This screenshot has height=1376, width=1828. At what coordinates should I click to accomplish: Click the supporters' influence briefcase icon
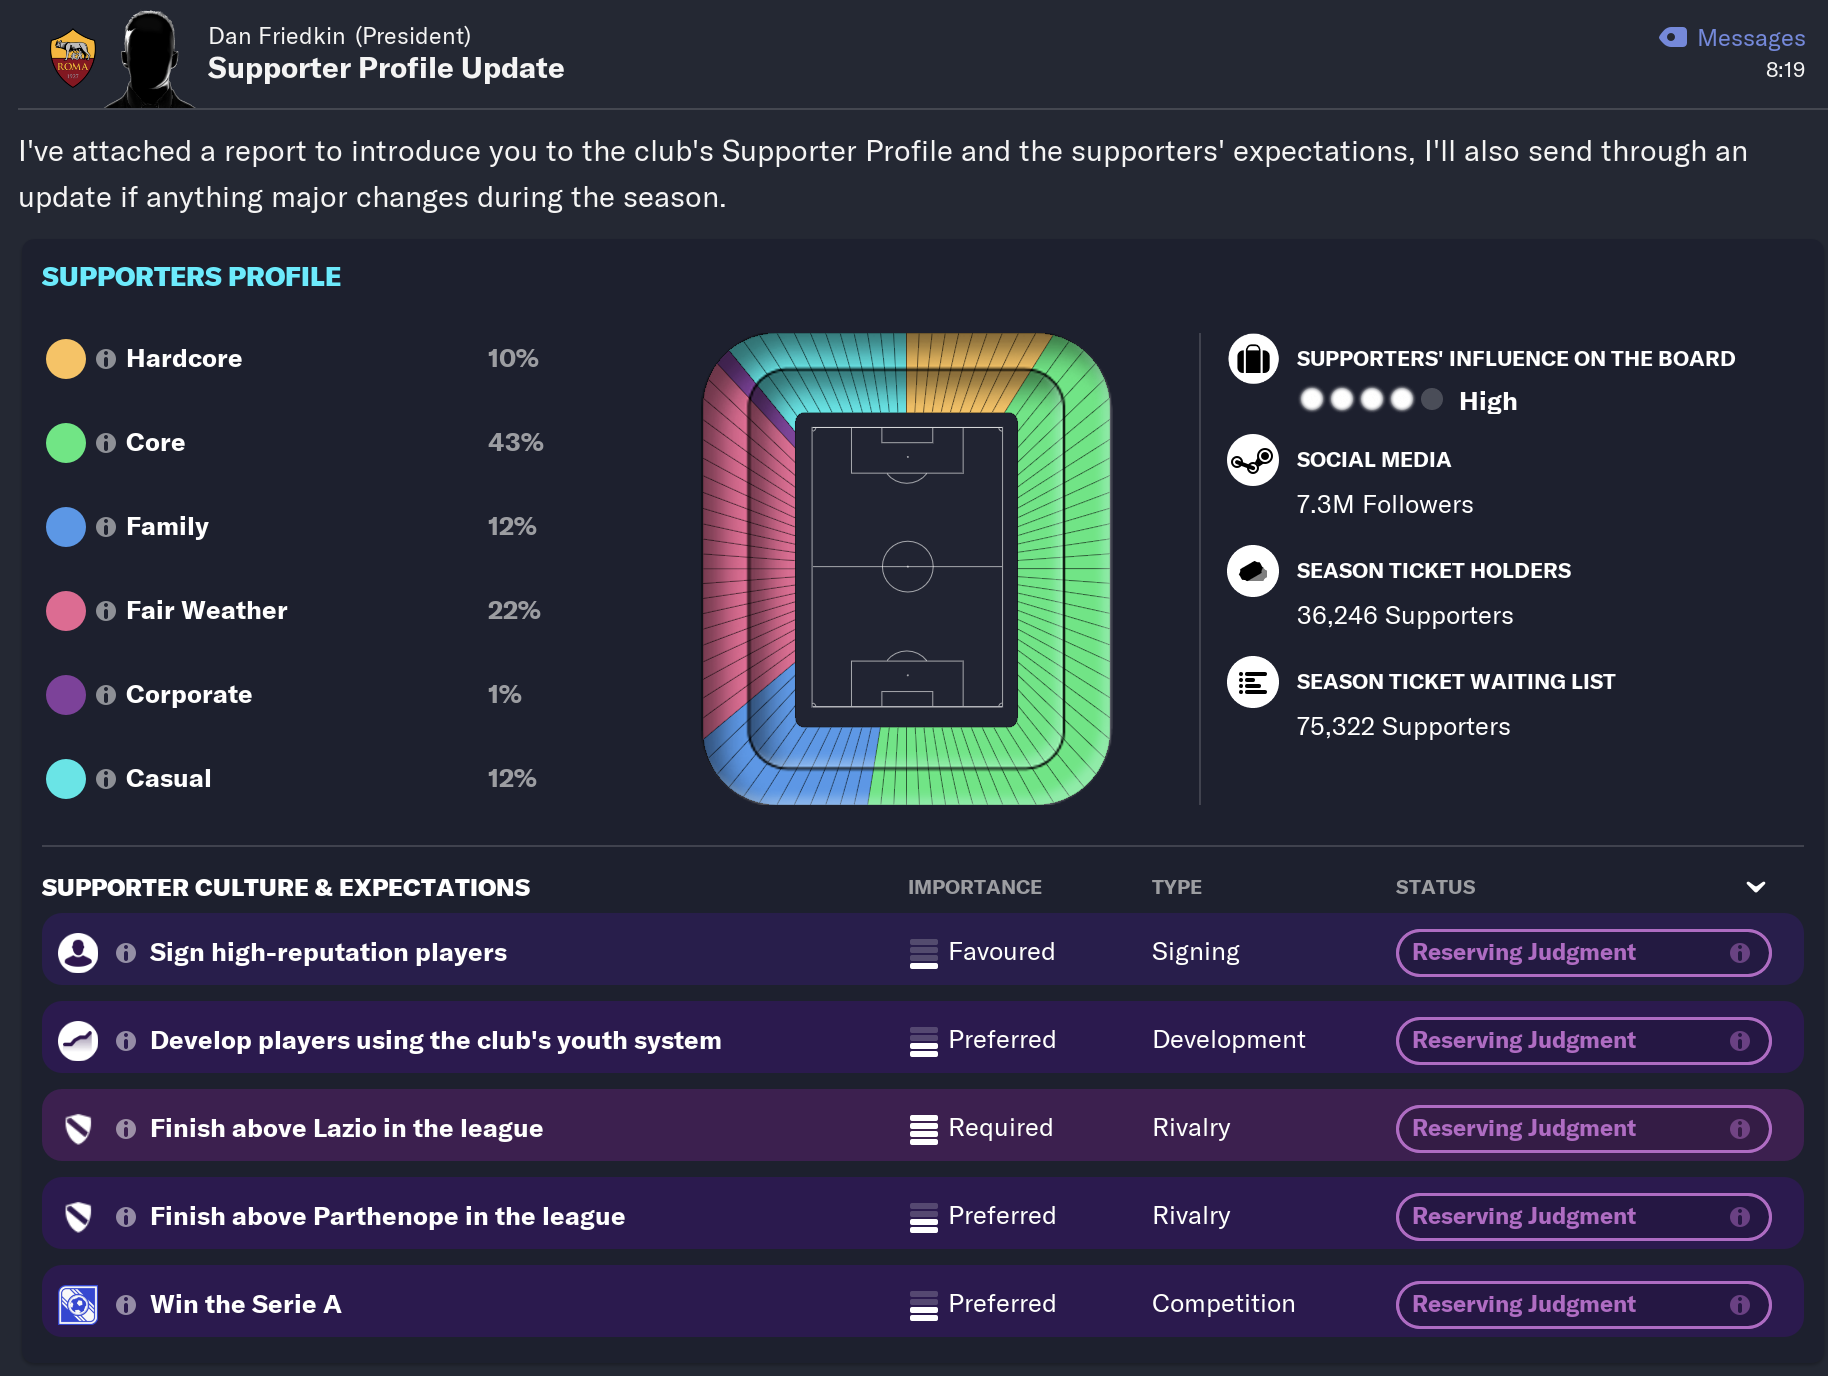(x=1253, y=359)
